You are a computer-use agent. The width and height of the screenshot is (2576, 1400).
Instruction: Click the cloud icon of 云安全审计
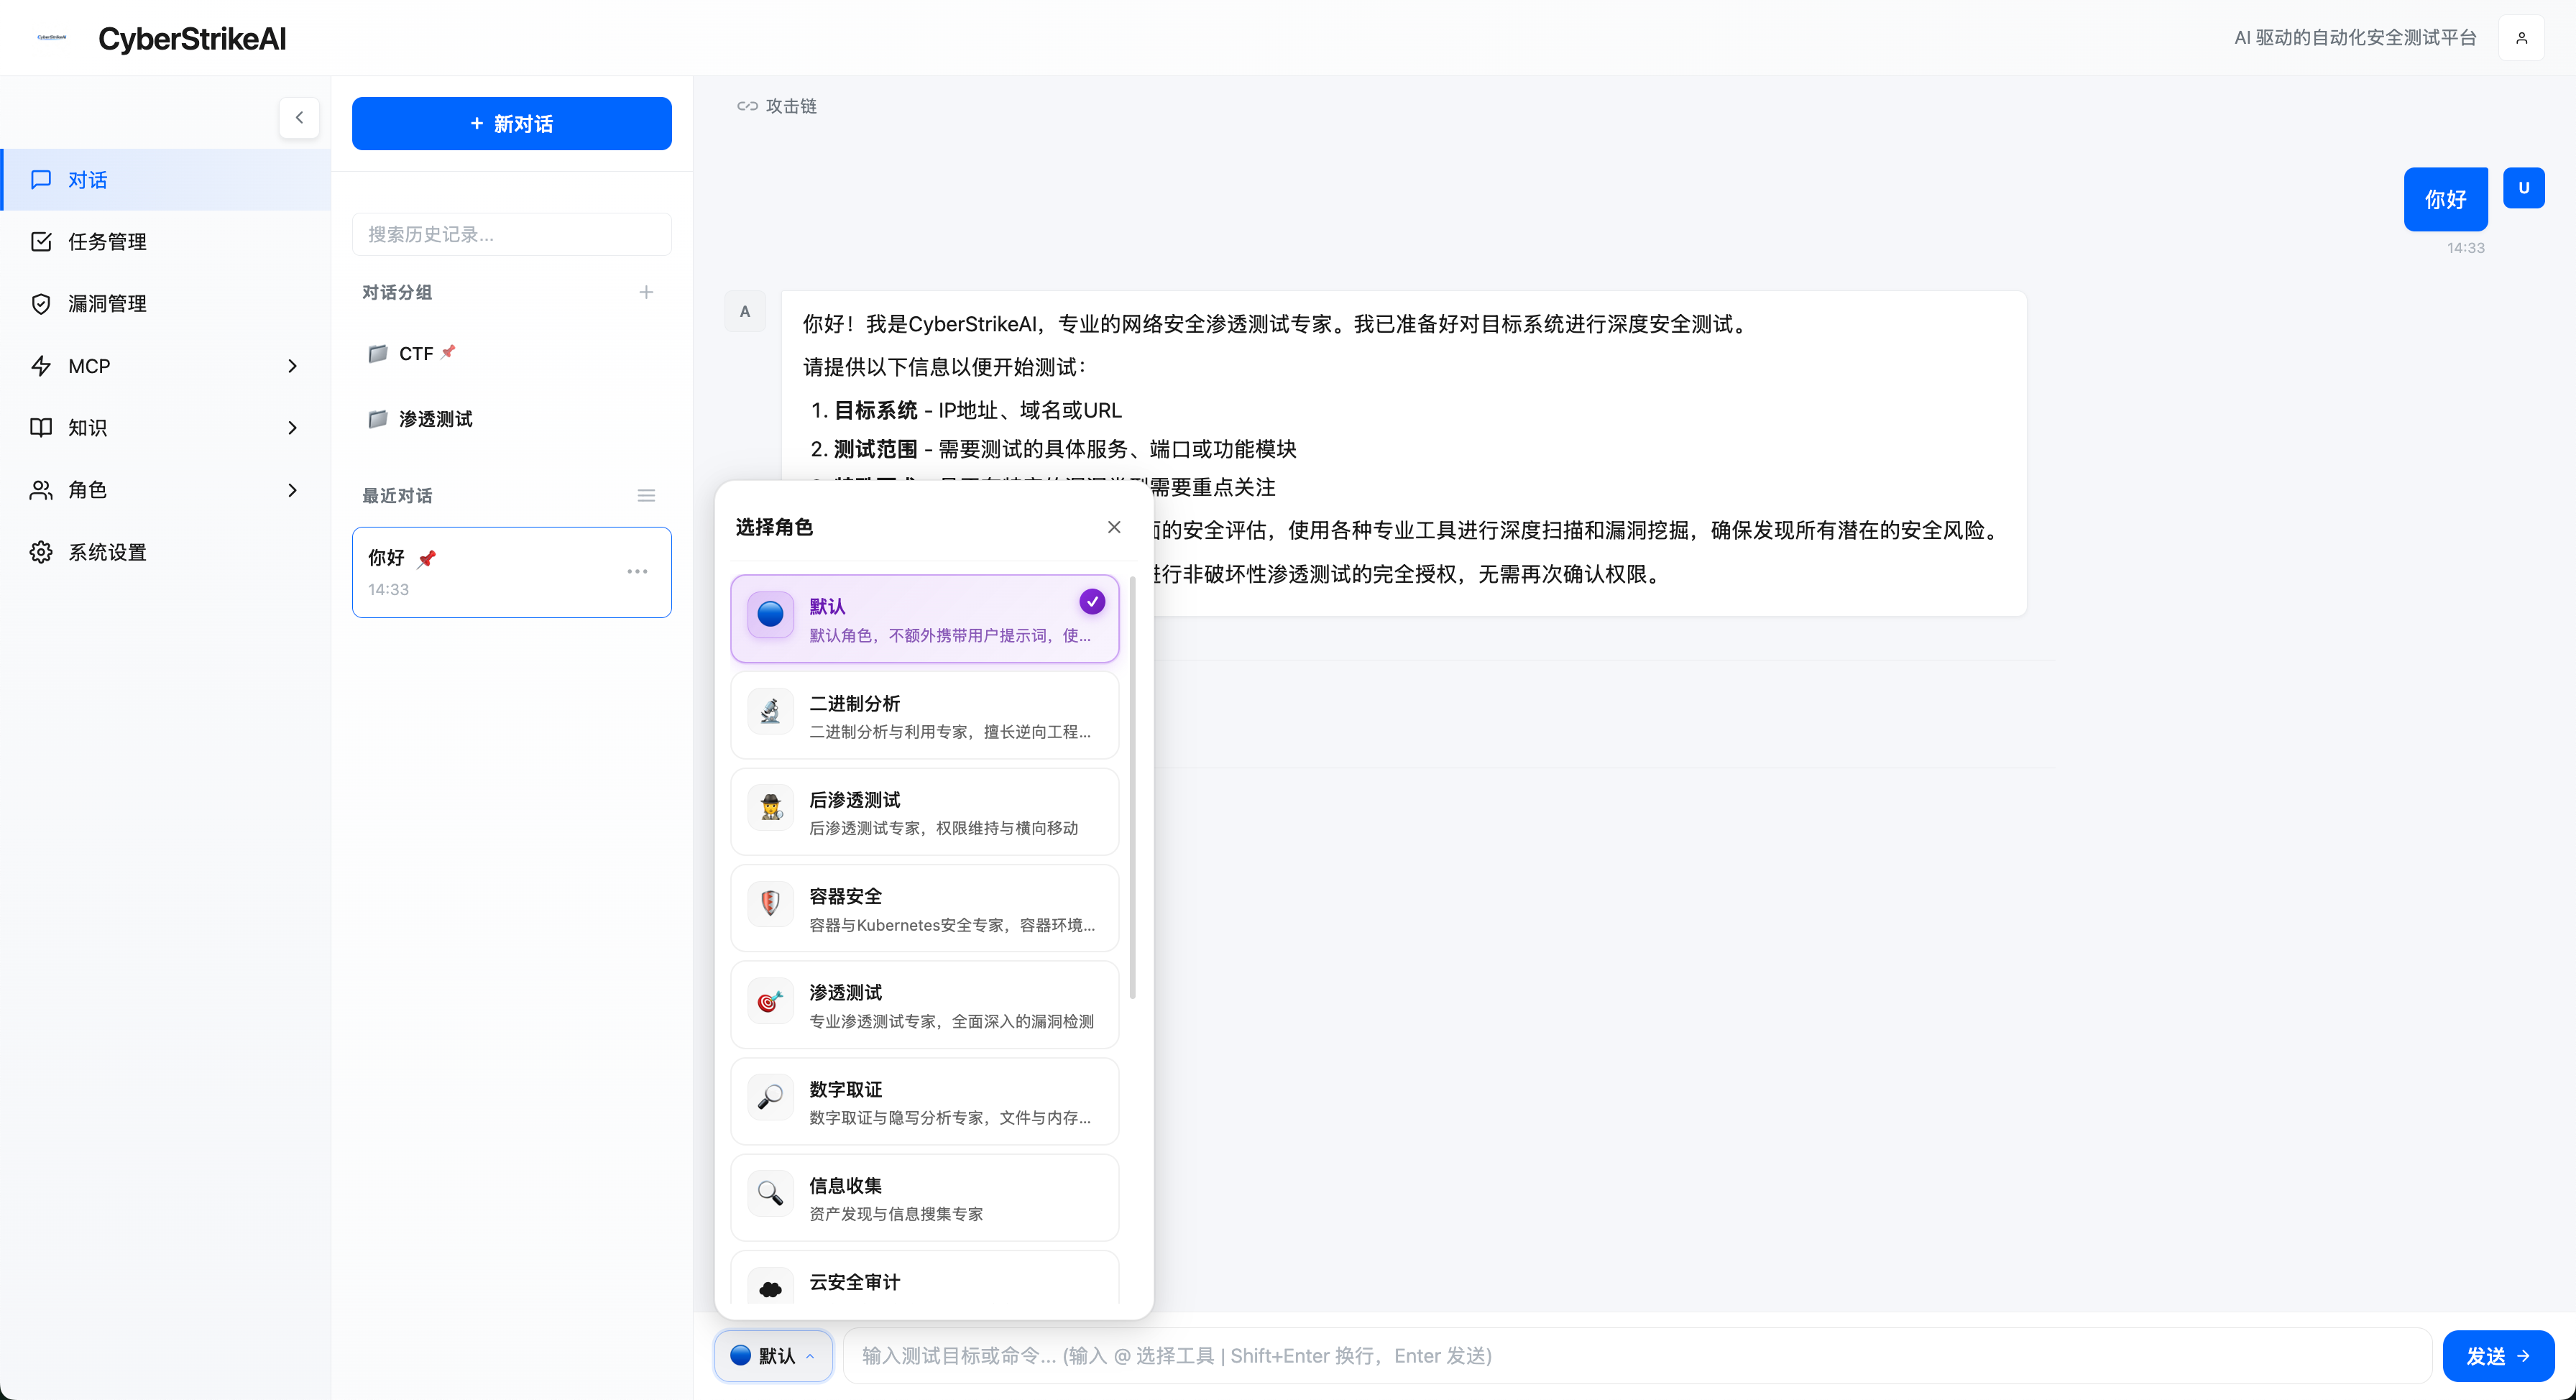tap(770, 1288)
